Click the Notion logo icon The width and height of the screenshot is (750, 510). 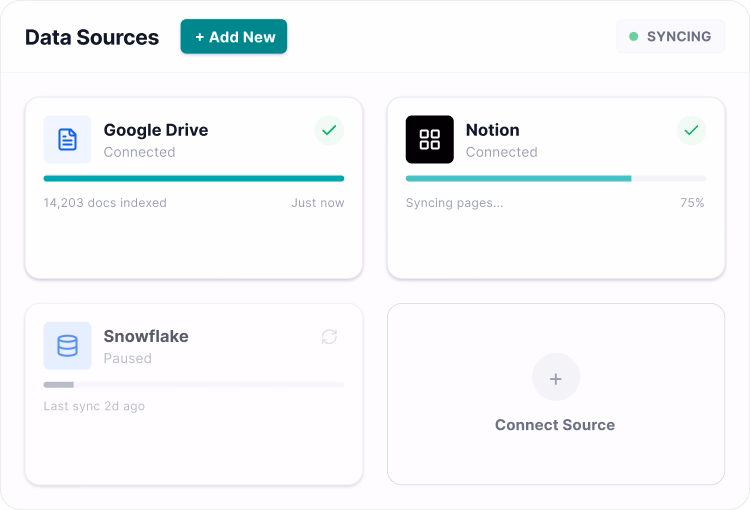click(429, 140)
